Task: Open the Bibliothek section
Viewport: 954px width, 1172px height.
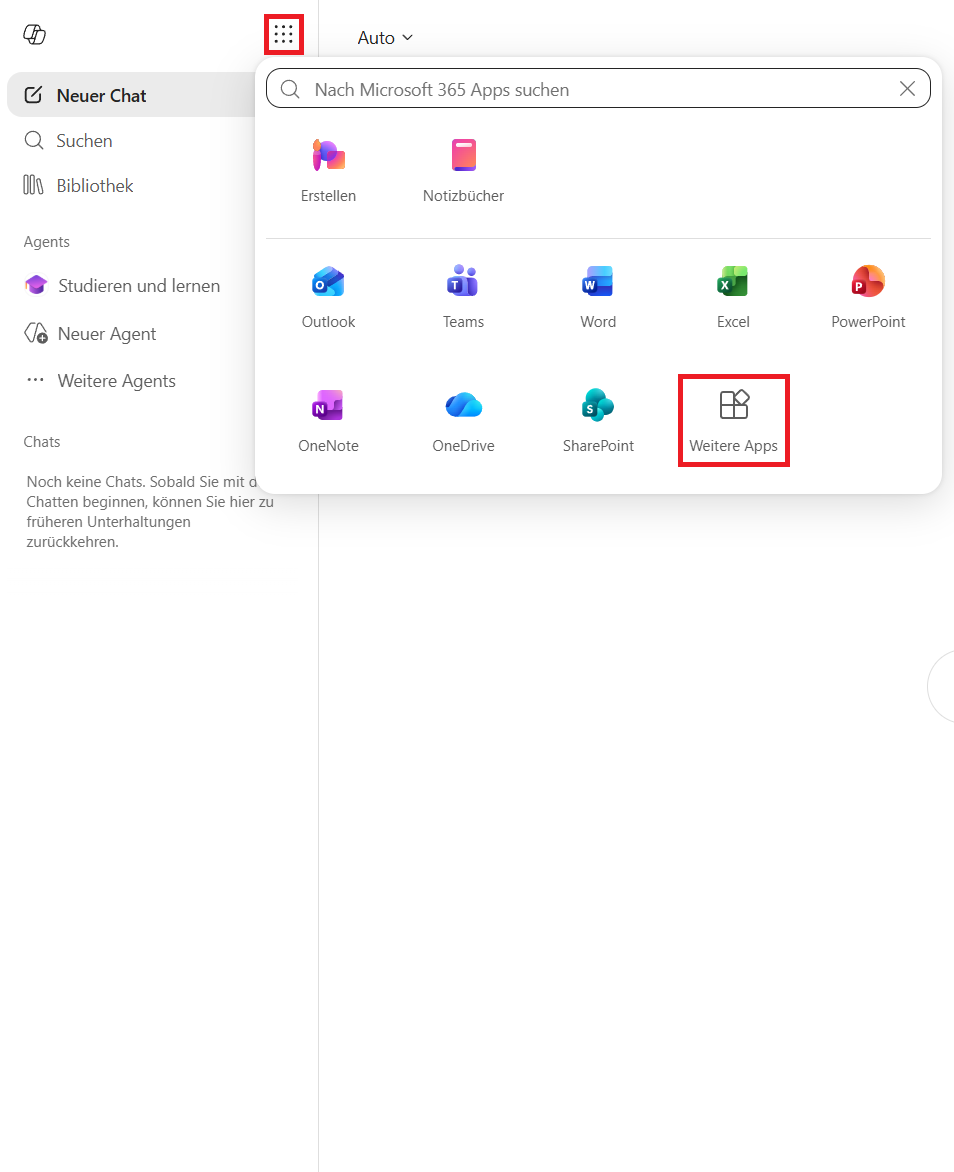Action: point(79,185)
